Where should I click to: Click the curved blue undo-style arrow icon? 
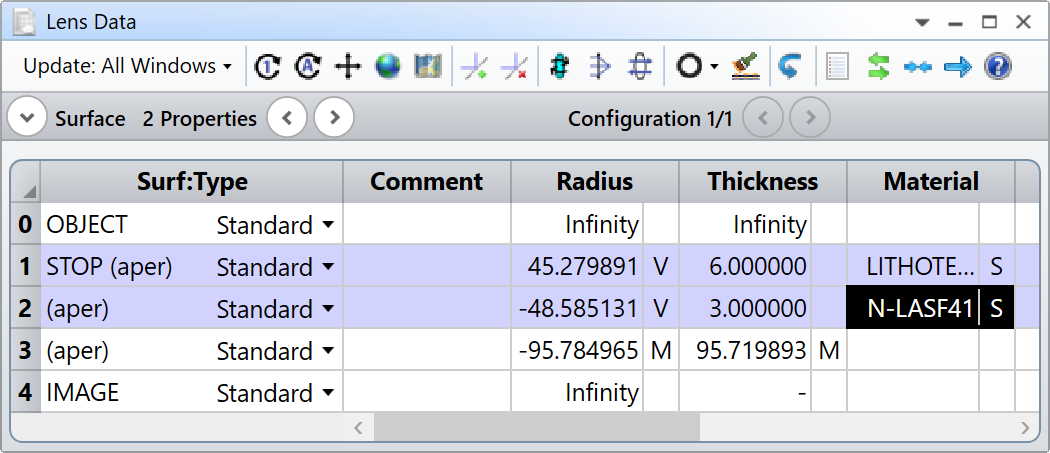[790, 66]
